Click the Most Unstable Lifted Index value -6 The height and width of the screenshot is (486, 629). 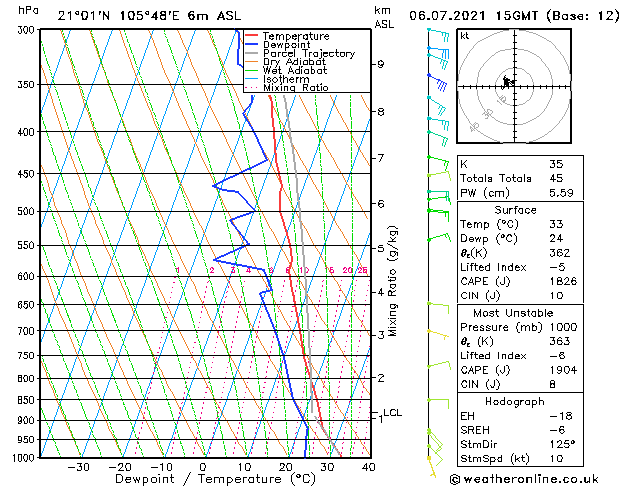click(557, 356)
